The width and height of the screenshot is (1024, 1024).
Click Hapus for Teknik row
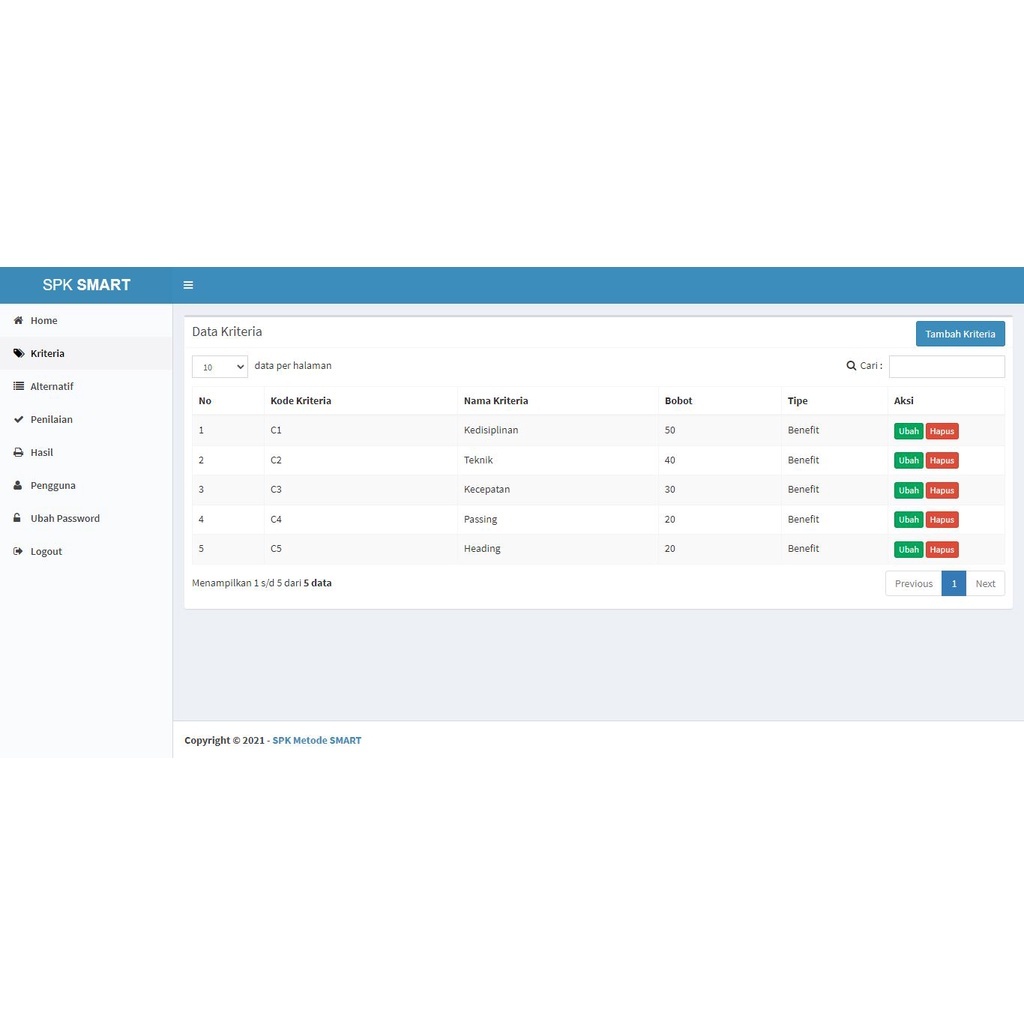(942, 461)
